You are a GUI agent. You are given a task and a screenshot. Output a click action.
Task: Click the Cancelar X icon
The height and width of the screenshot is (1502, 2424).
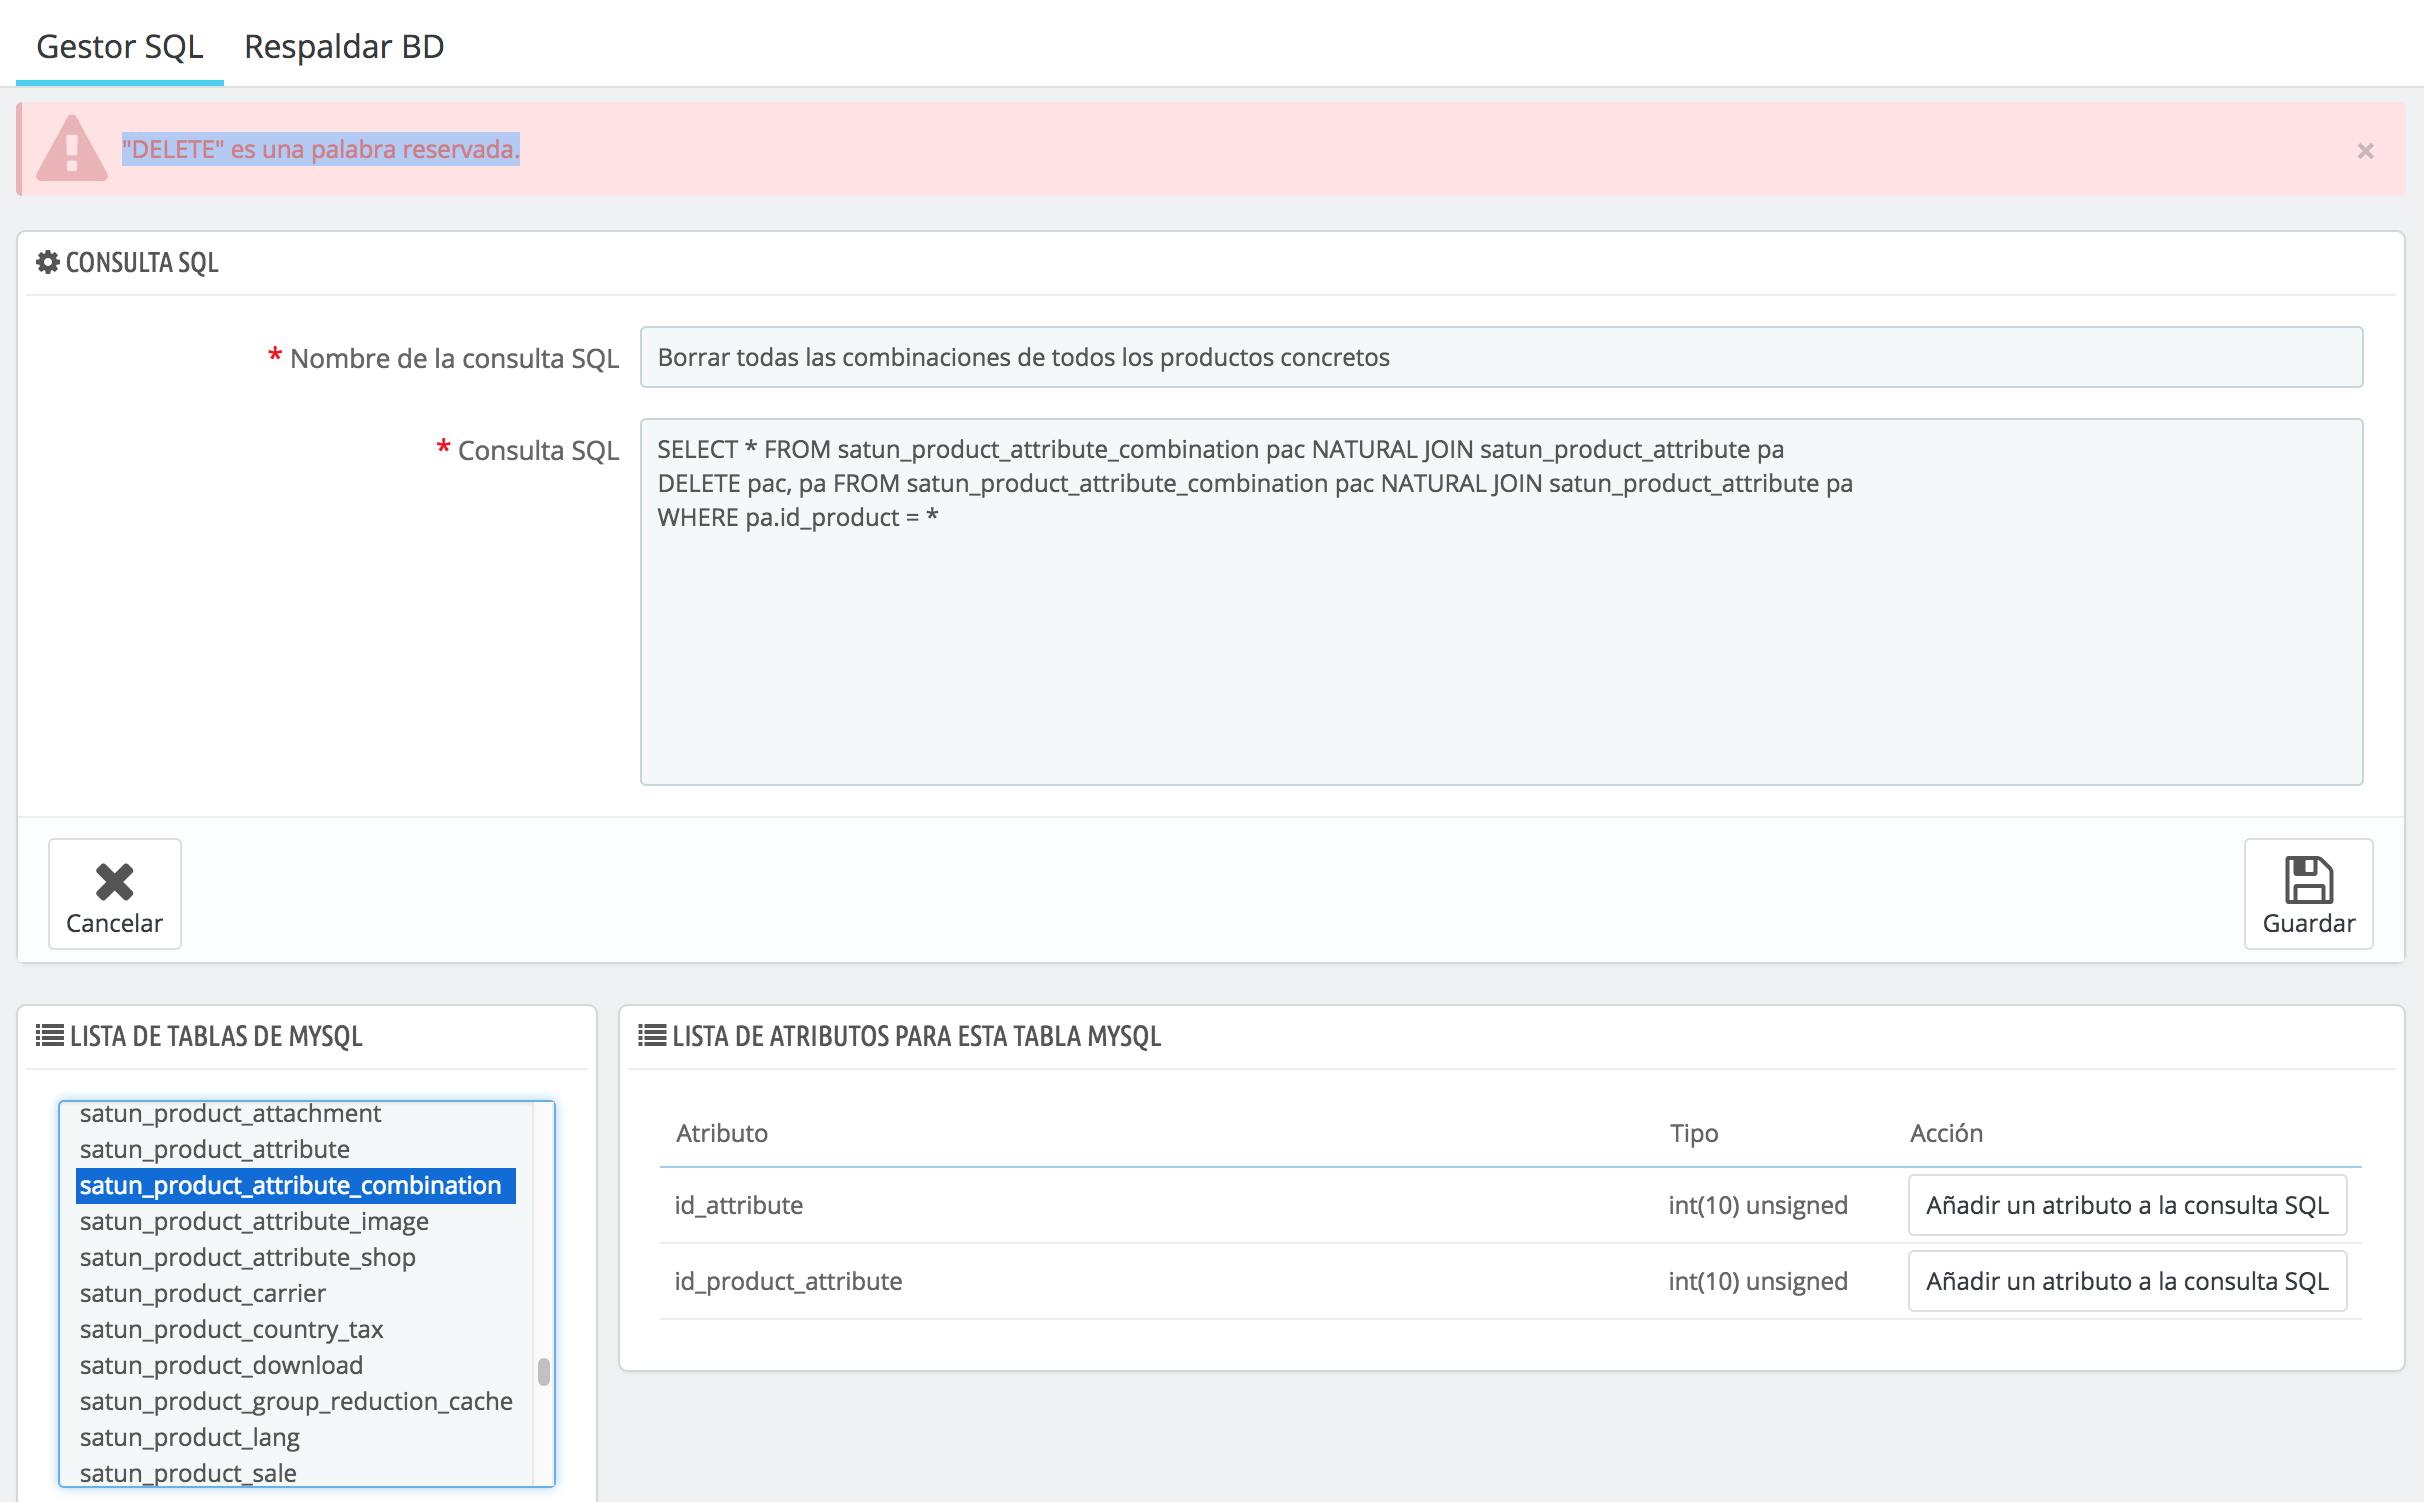pos(114,882)
